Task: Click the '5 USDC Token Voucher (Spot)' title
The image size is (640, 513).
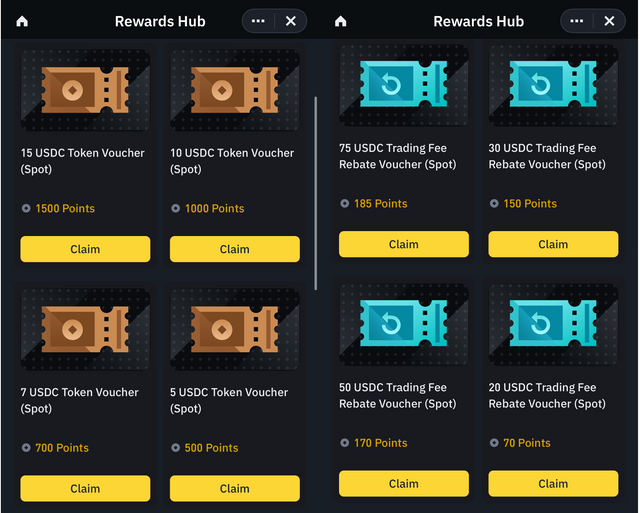Action: [x=229, y=400]
